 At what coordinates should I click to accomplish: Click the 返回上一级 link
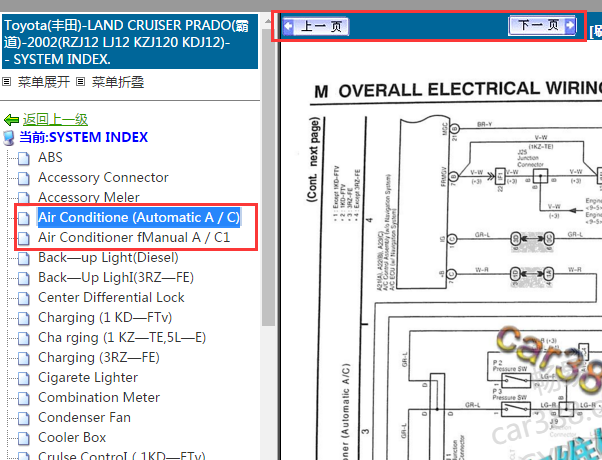(55, 119)
